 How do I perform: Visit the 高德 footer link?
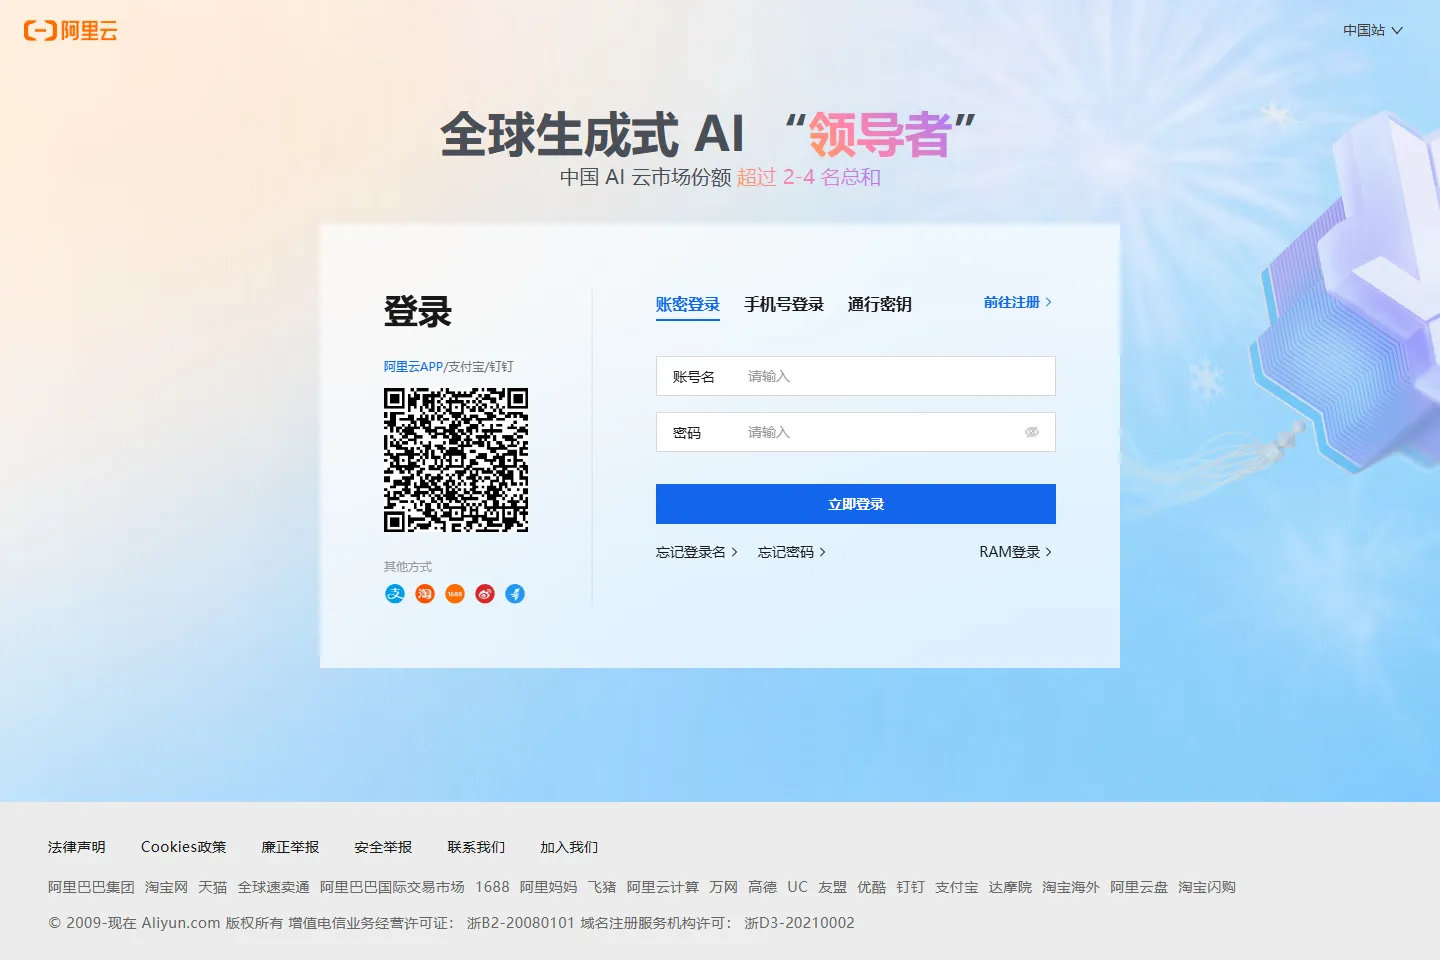click(763, 887)
